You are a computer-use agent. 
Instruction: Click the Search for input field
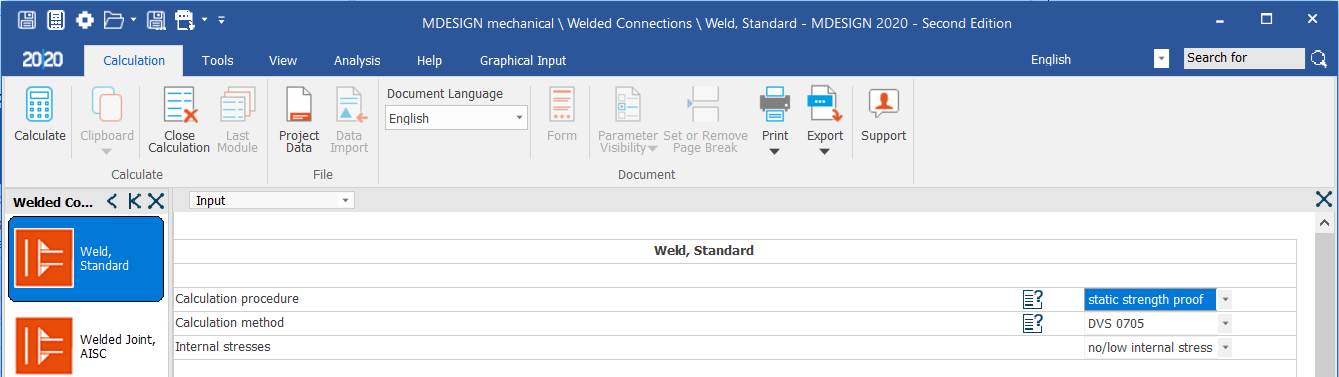[1244, 58]
